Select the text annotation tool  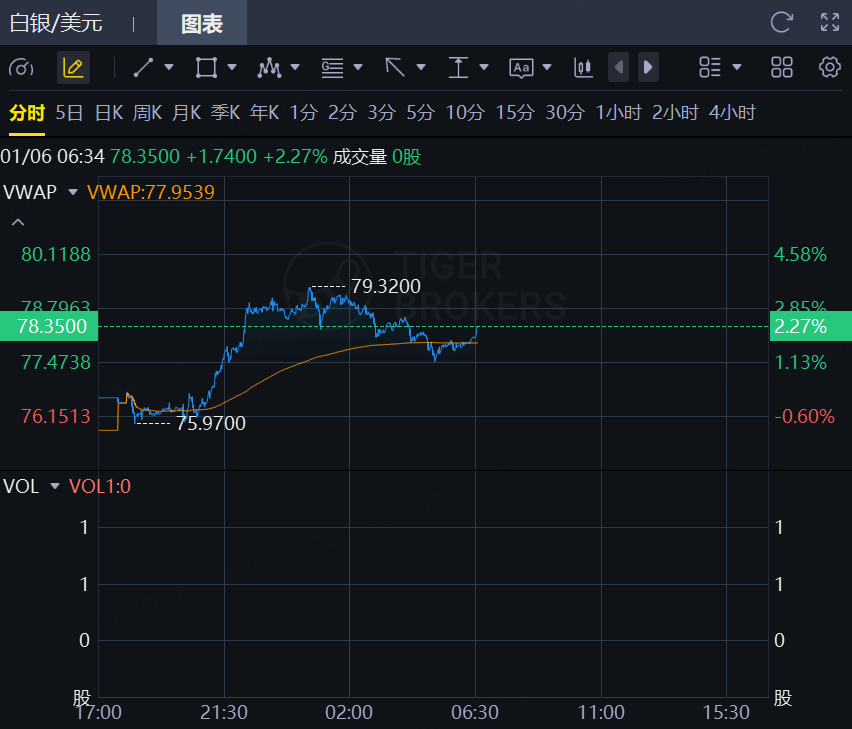[x=520, y=67]
